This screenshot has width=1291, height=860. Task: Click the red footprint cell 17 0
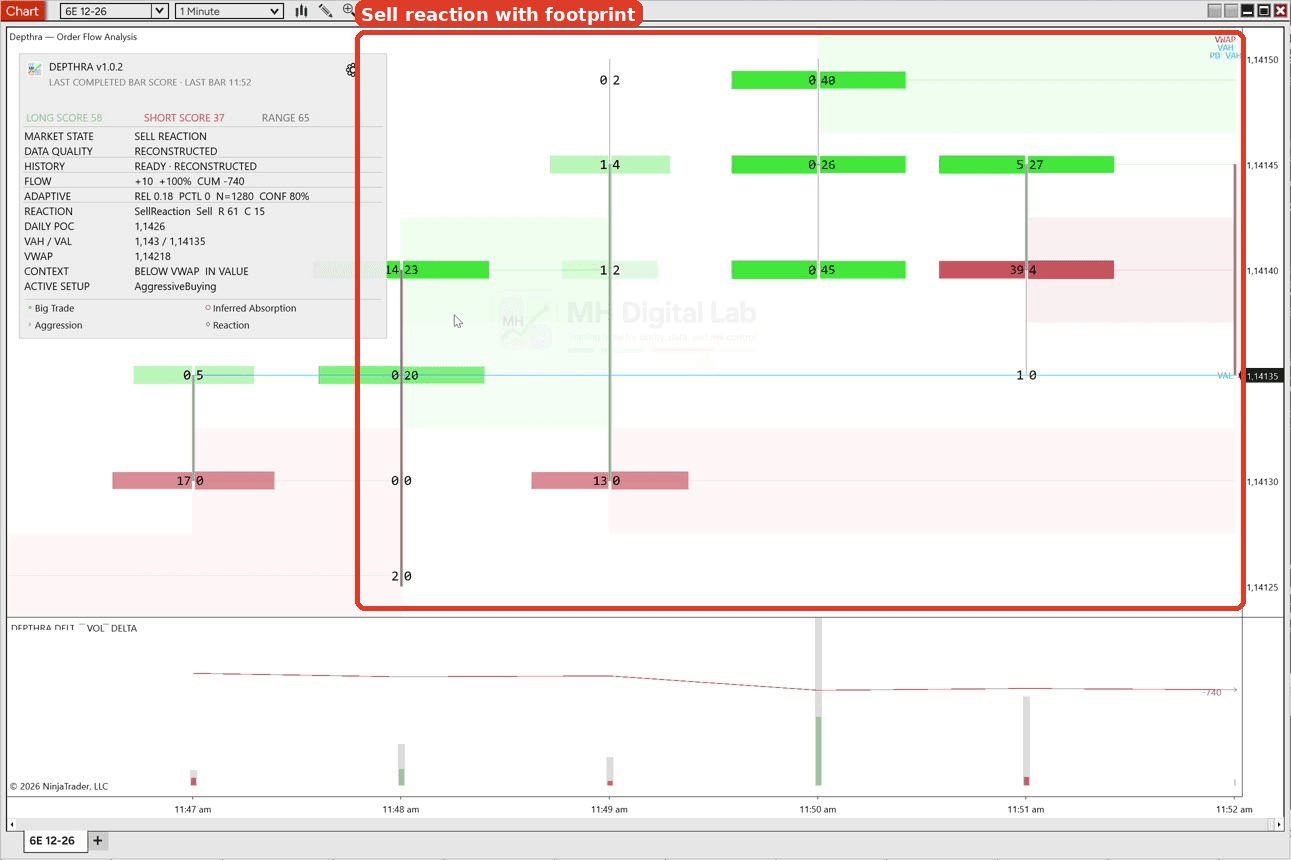tap(193, 481)
